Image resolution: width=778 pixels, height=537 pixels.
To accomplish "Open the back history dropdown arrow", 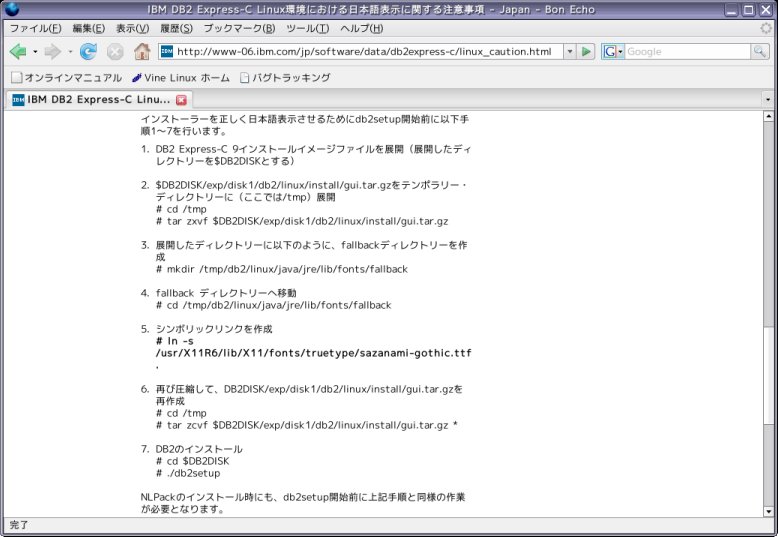I will 35,52.
